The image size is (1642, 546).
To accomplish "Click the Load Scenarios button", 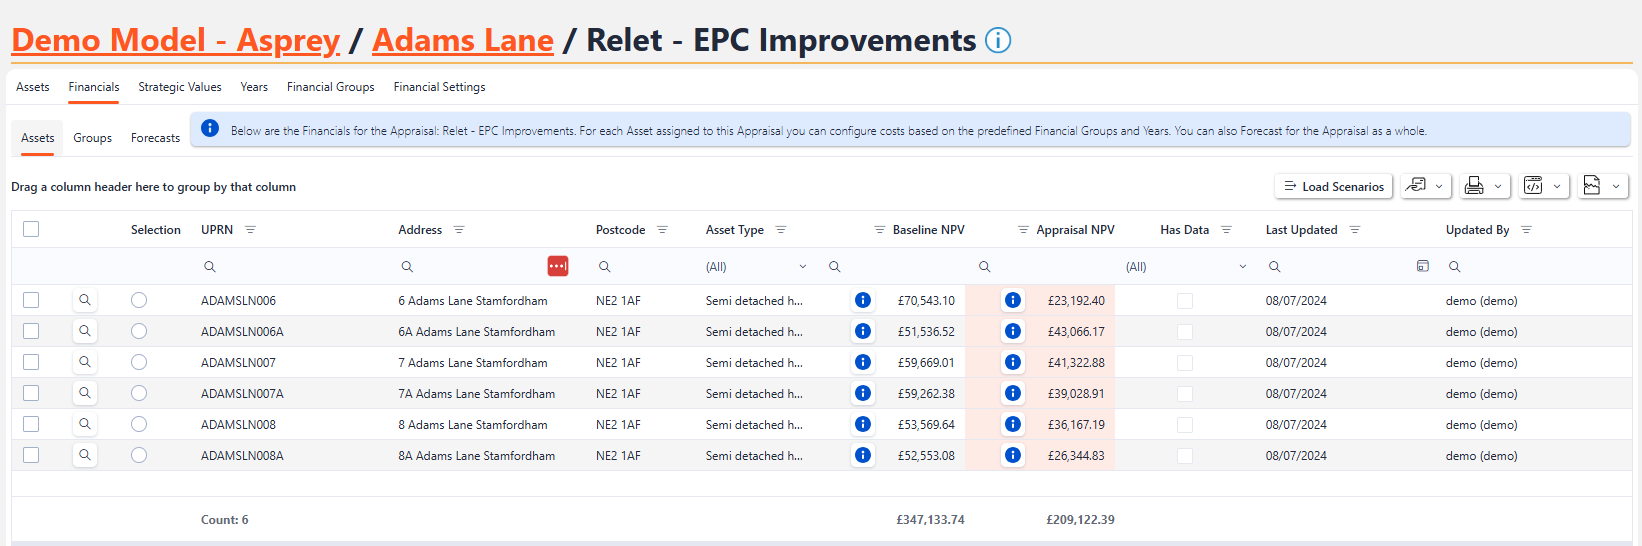I will click(x=1333, y=186).
